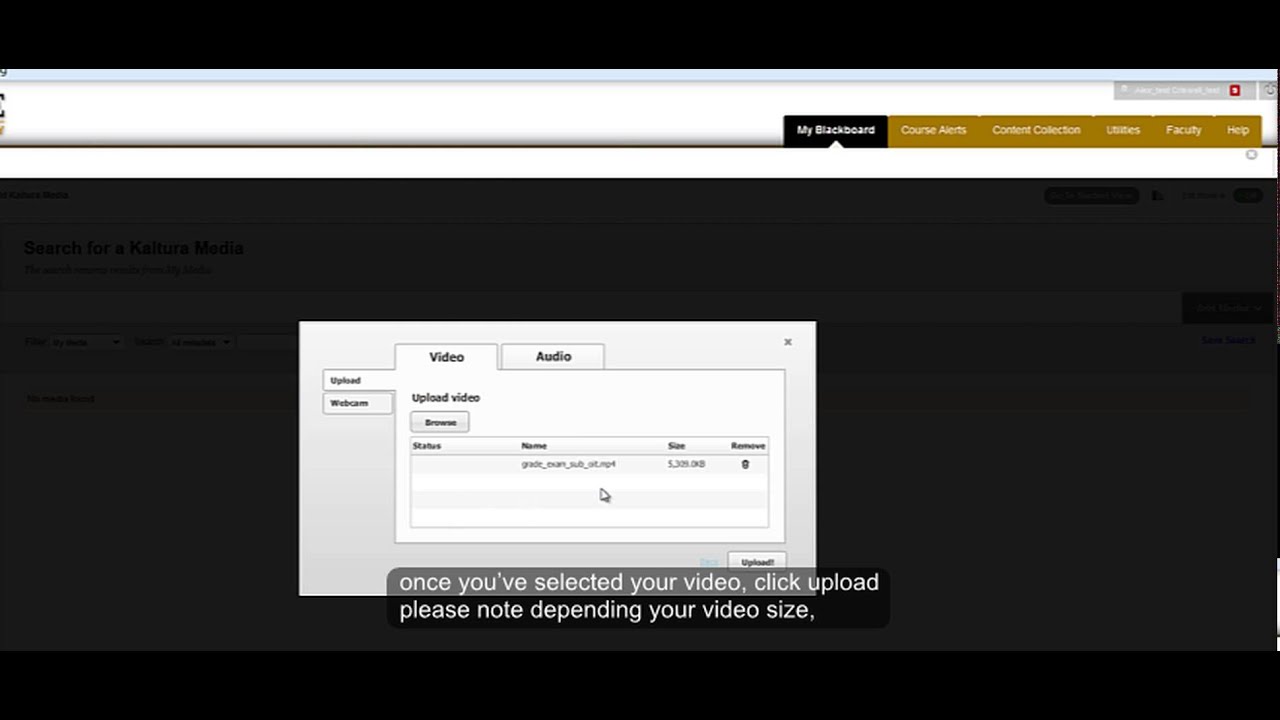Open the Course Alerts tab
1280x720 pixels.
(x=933, y=130)
